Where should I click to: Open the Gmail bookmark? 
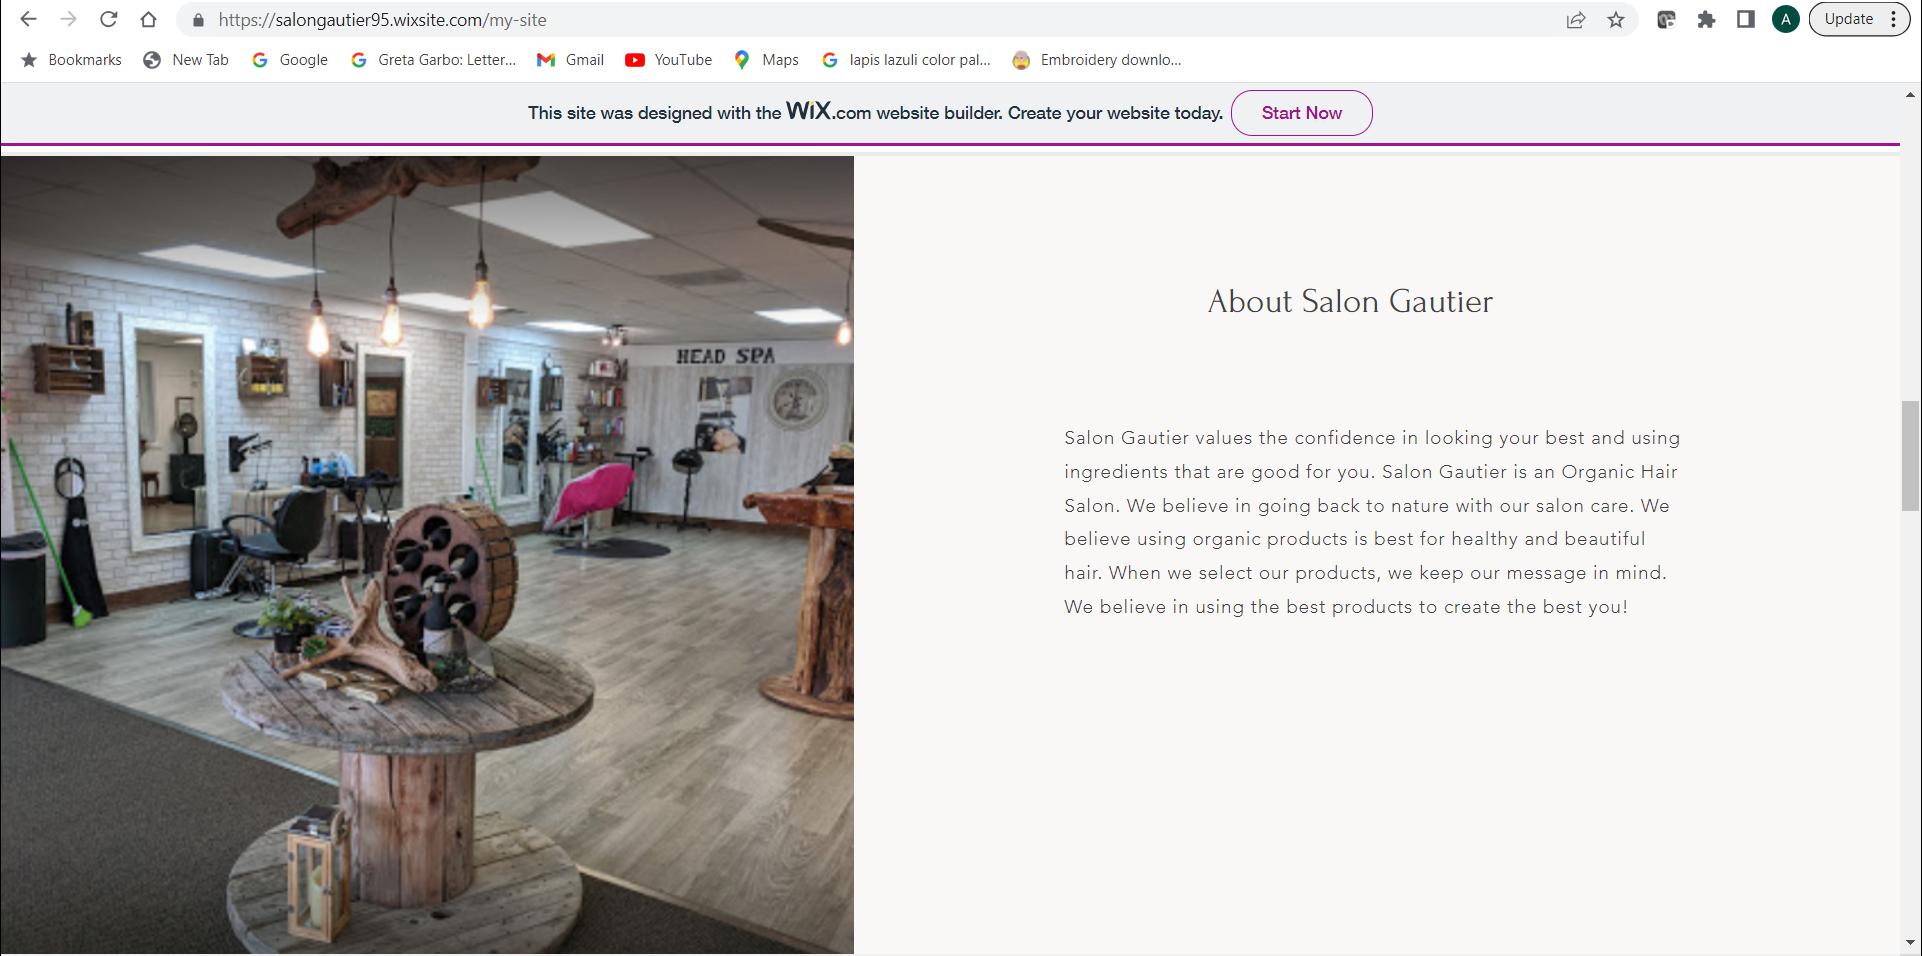click(x=571, y=60)
